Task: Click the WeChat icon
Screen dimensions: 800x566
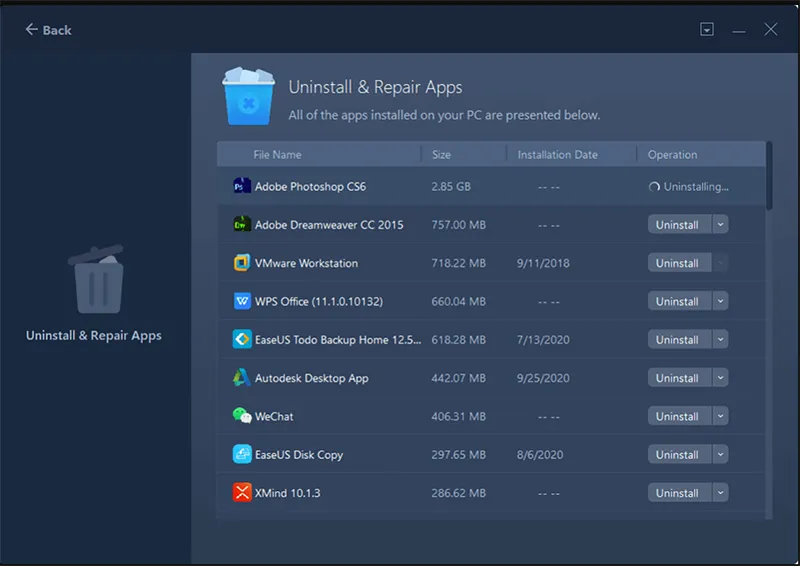Action: [x=242, y=416]
